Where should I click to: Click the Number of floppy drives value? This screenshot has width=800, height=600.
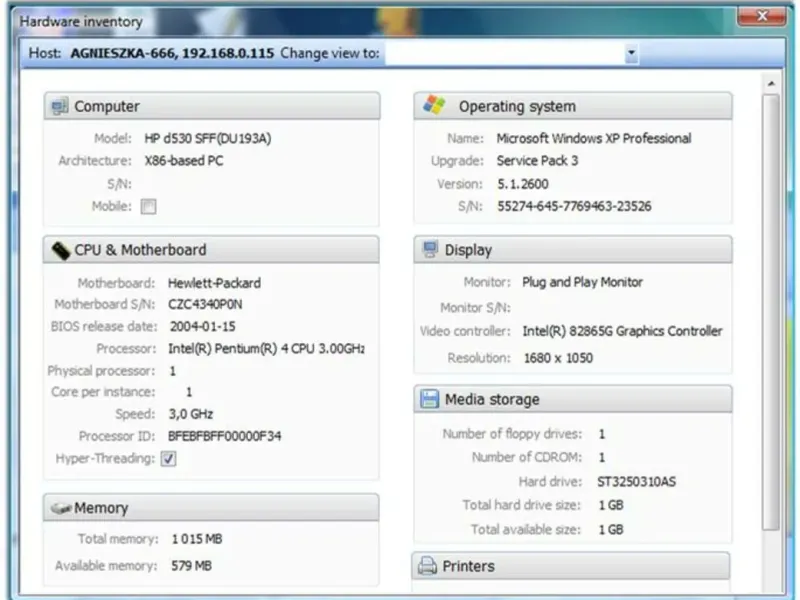(x=602, y=434)
